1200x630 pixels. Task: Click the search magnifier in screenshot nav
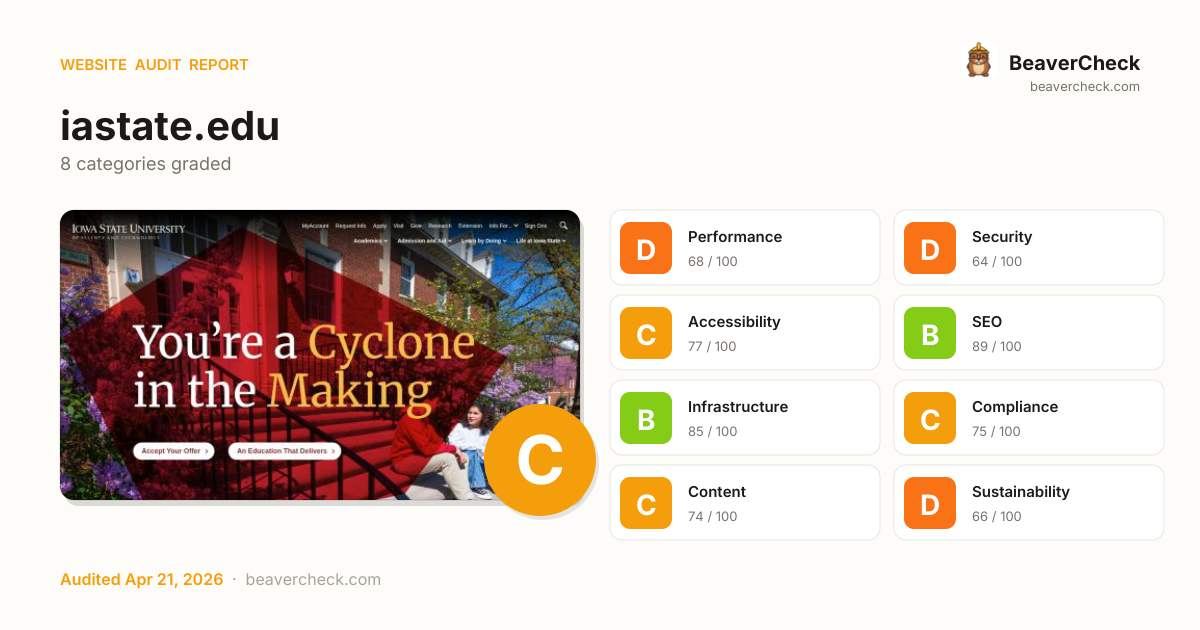click(563, 226)
